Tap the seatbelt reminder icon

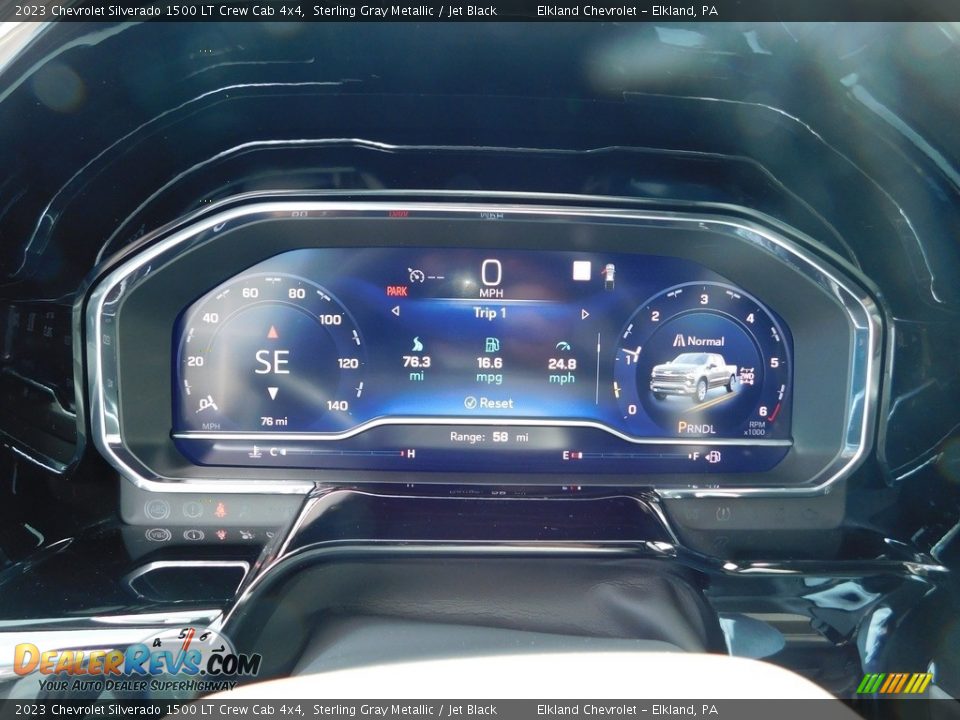(x=609, y=276)
